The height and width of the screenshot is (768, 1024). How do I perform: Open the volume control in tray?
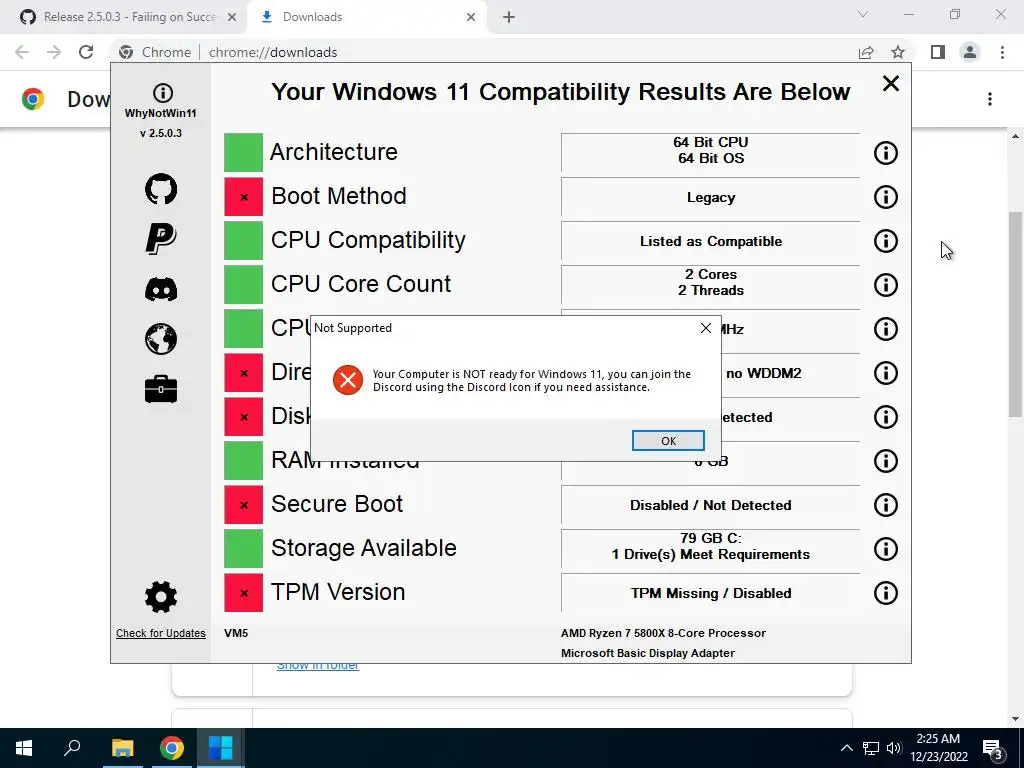pos(894,748)
